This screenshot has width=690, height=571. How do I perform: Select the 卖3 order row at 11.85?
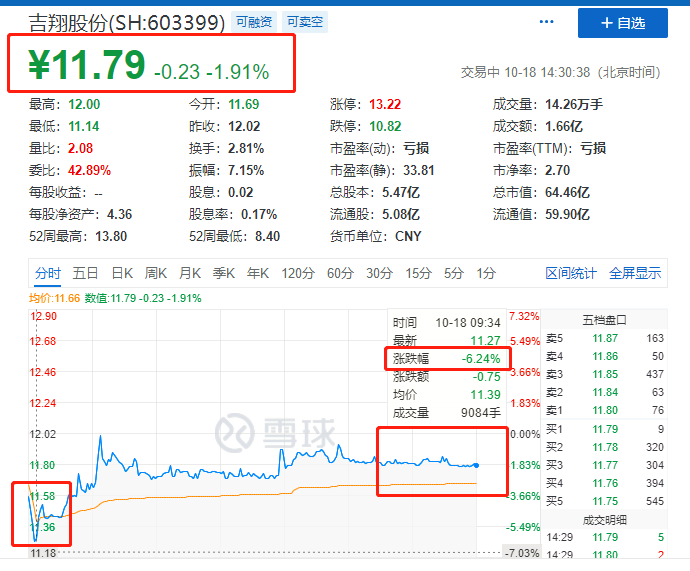pyautogui.click(x=605, y=374)
